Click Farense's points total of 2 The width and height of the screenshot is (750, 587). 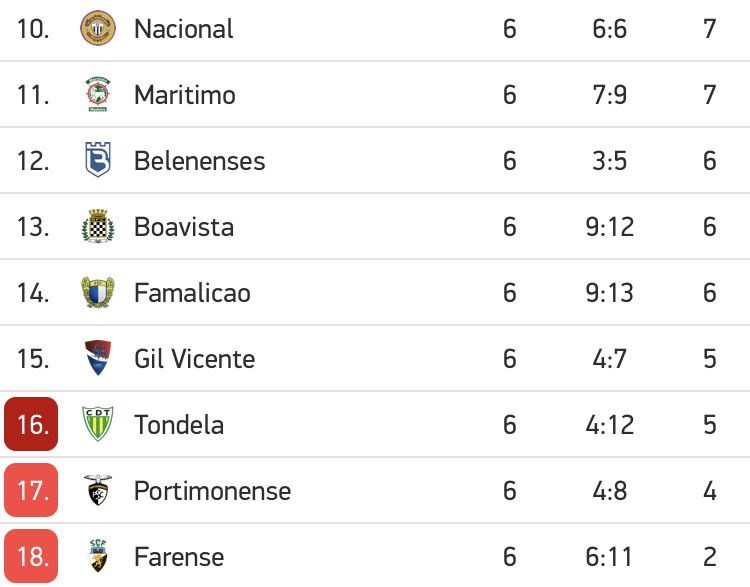point(710,557)
